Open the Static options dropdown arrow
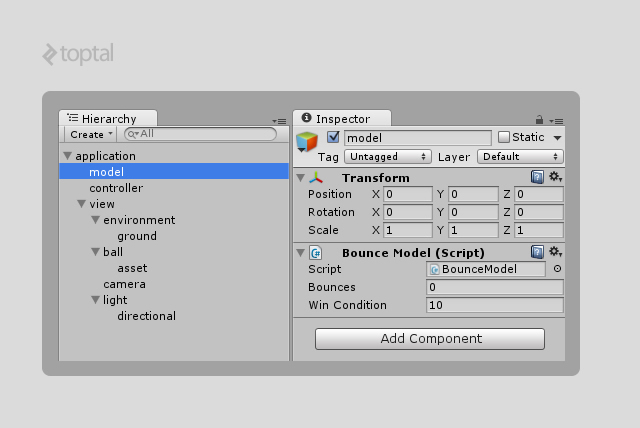 tap(557, 138)
